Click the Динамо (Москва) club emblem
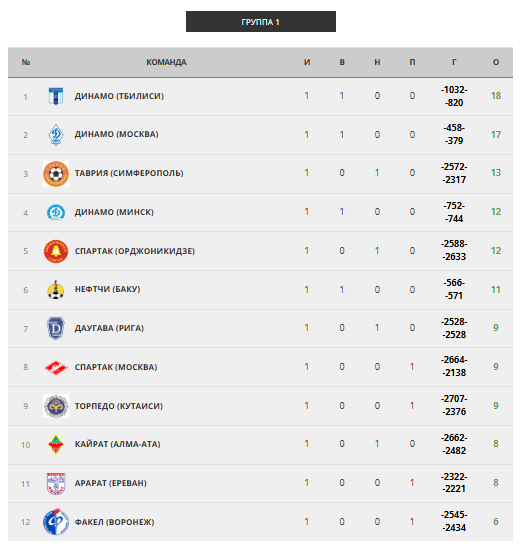The width and height of the screenshot is (522, 554). tap(56, 135)
